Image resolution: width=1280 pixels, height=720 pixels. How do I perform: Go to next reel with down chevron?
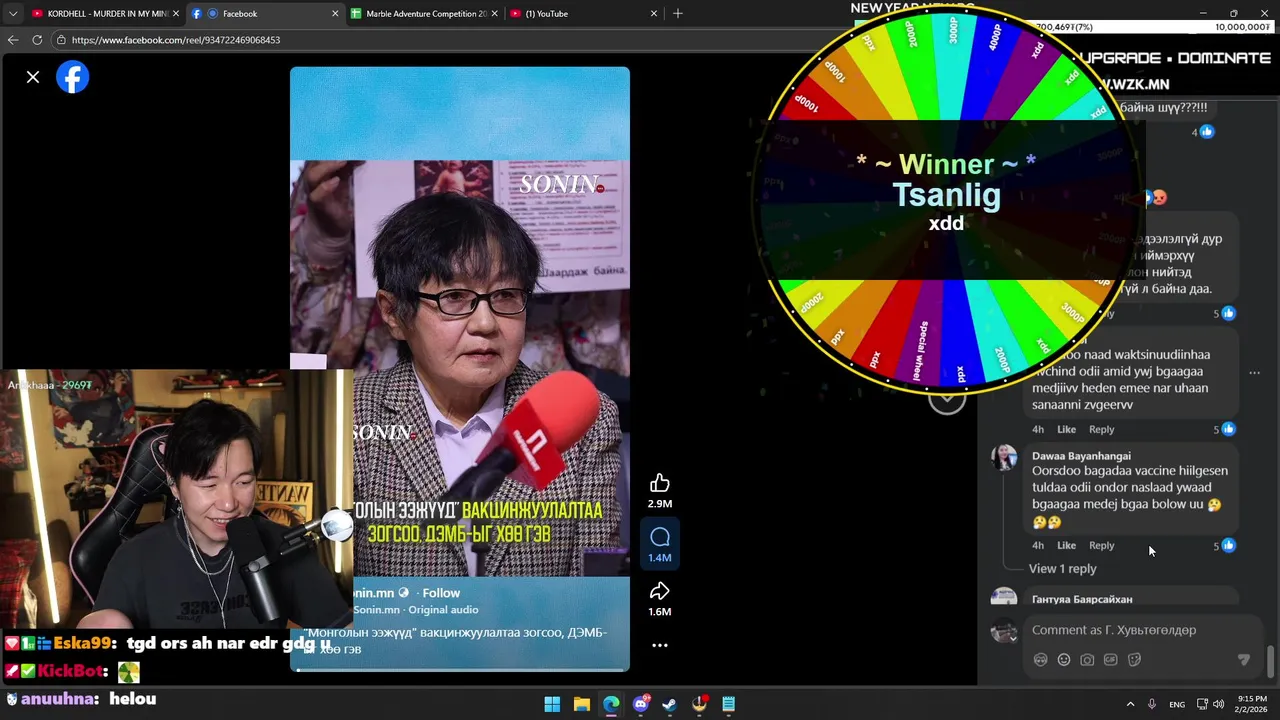[946, 399]
